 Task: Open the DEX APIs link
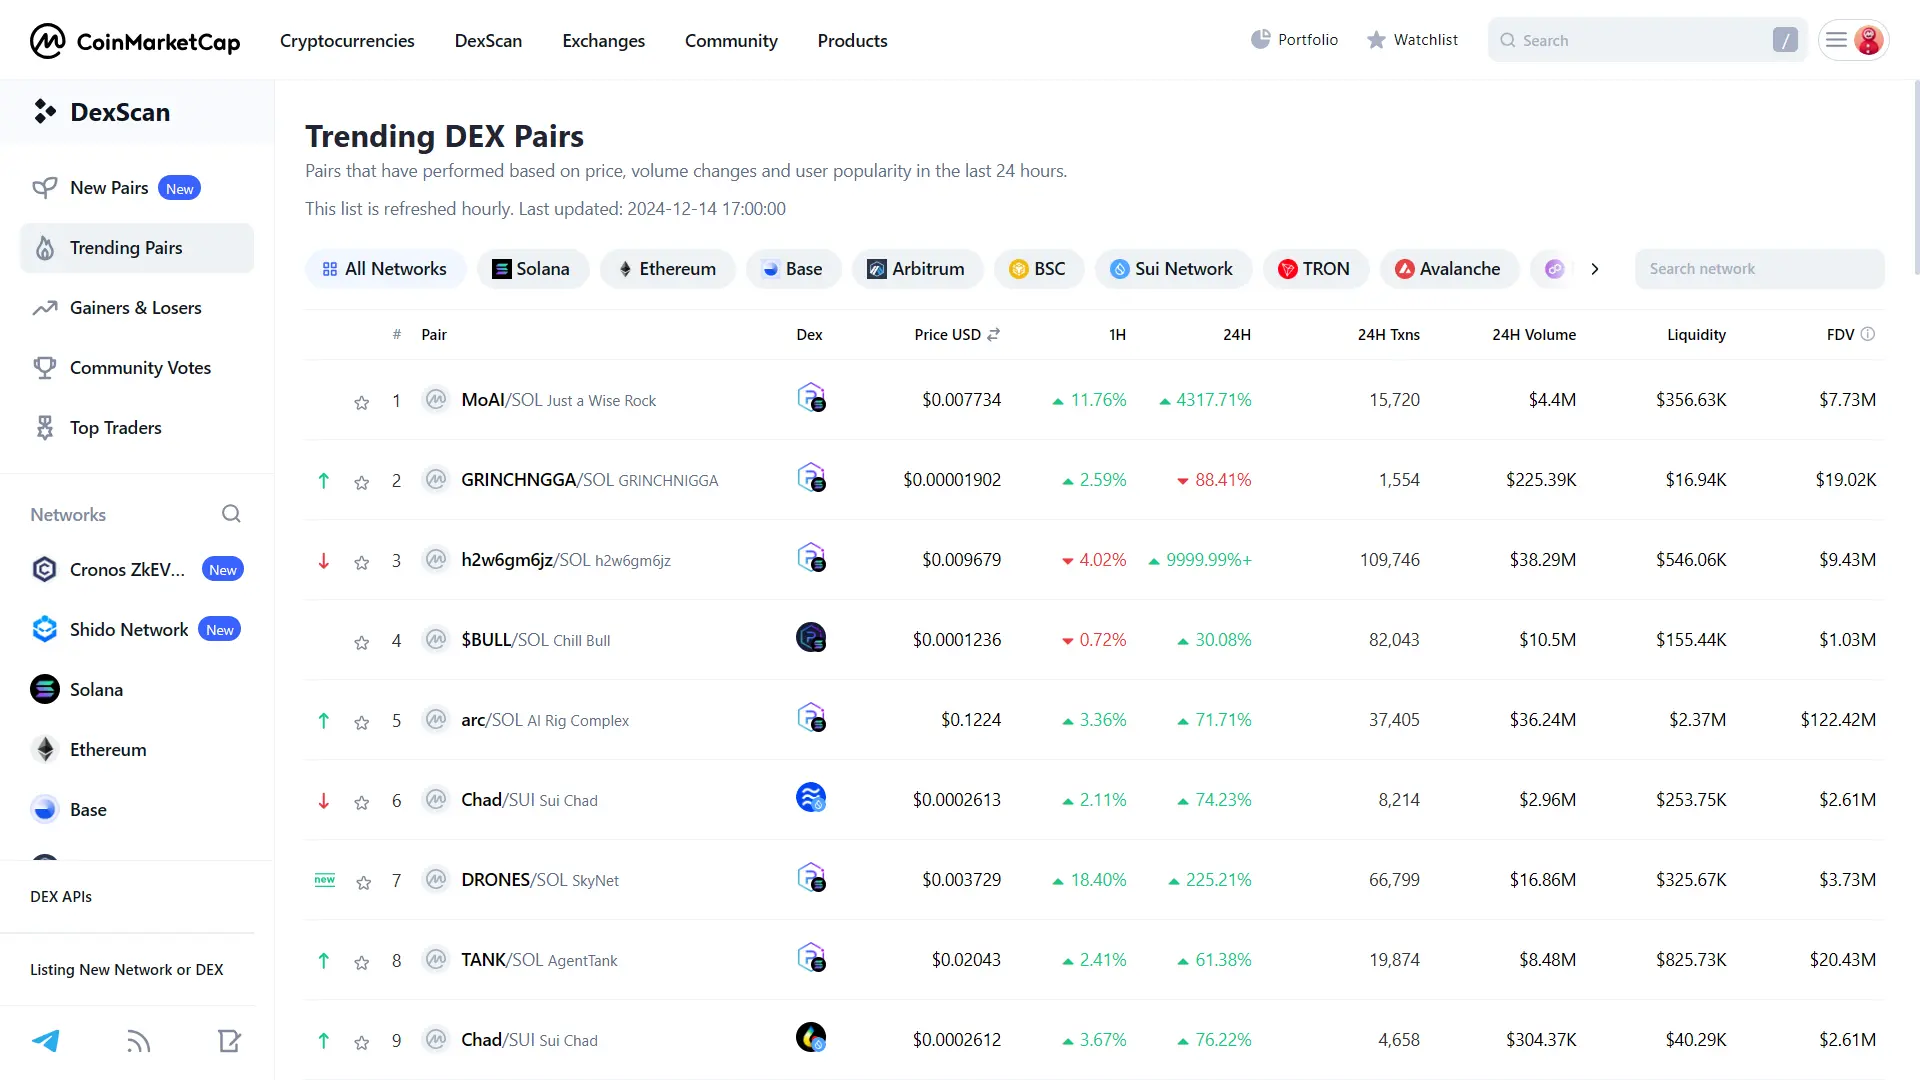pyautogui.click(x=61, y=897)
